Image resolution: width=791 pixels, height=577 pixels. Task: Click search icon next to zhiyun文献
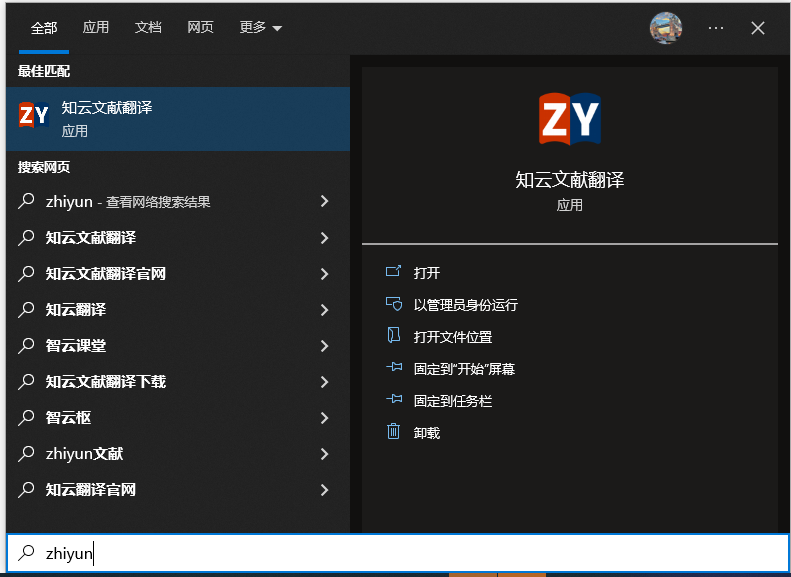(26, 453)
